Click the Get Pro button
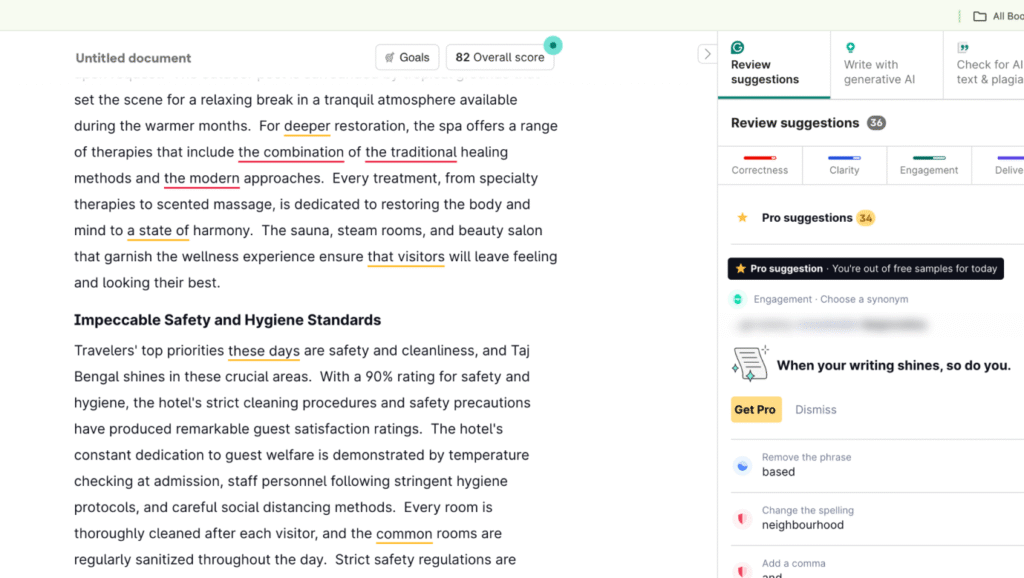Viewport: 1024px width, 578px height. click(x=755, y=410)
